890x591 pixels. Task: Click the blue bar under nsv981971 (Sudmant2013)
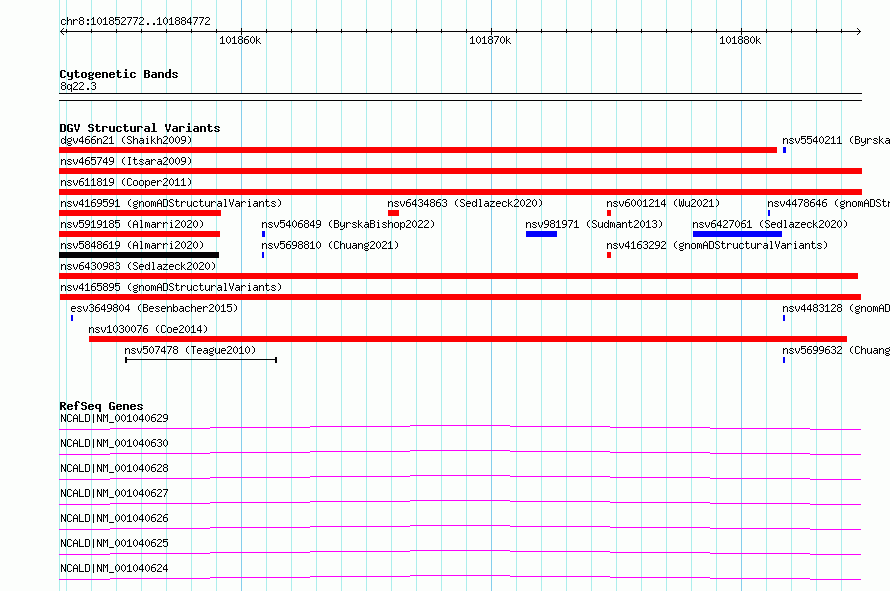(541, 234)
